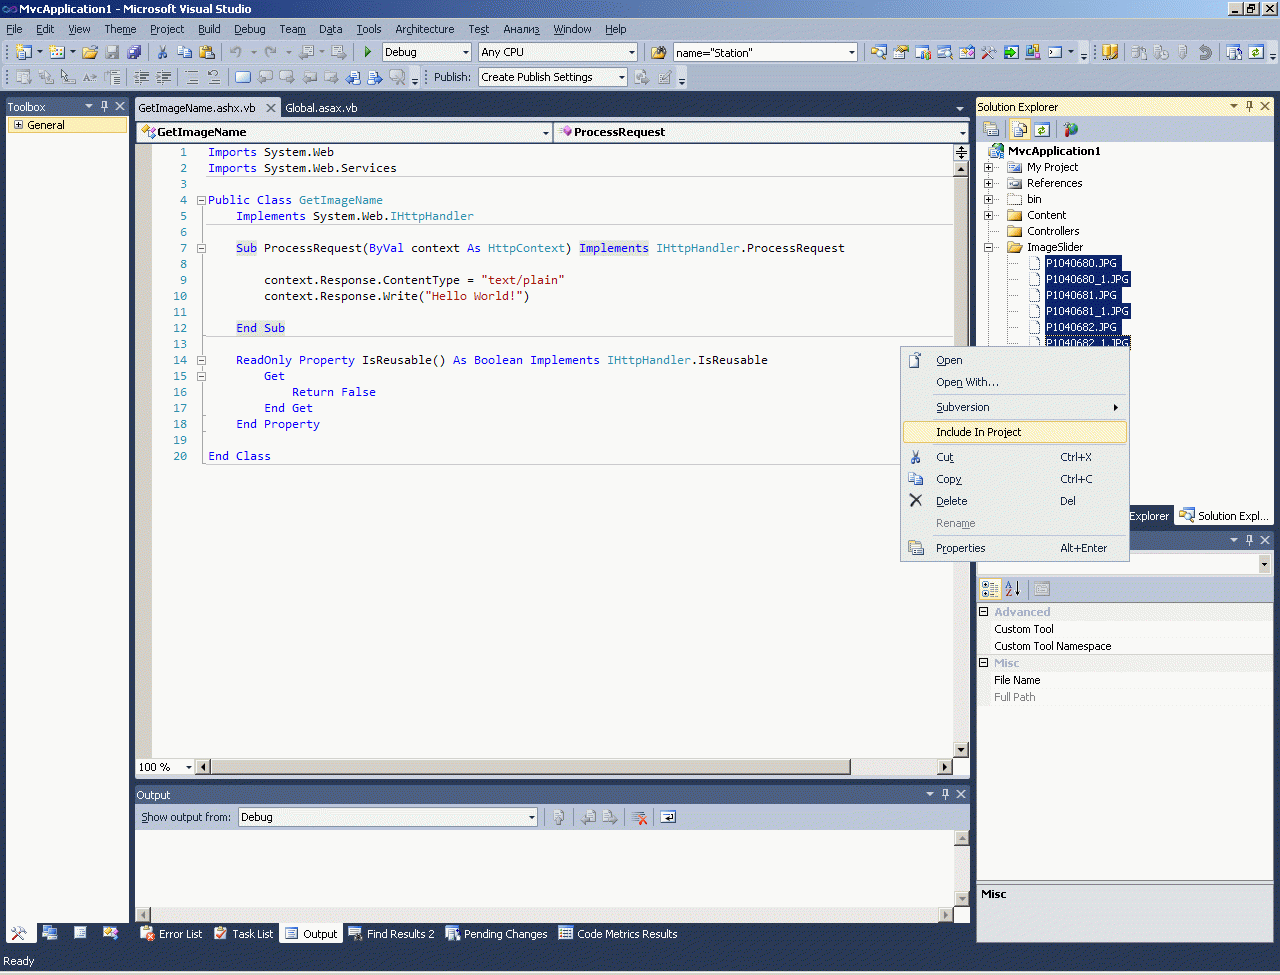Select Properties in the context menu
This screenshot has height=975, width=1280.
(x=960, y=548)
